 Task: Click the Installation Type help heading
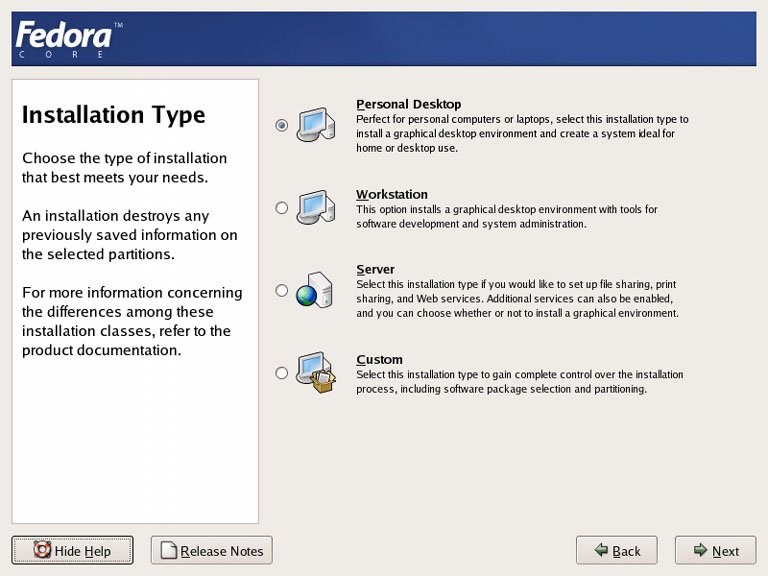(113, 115)
